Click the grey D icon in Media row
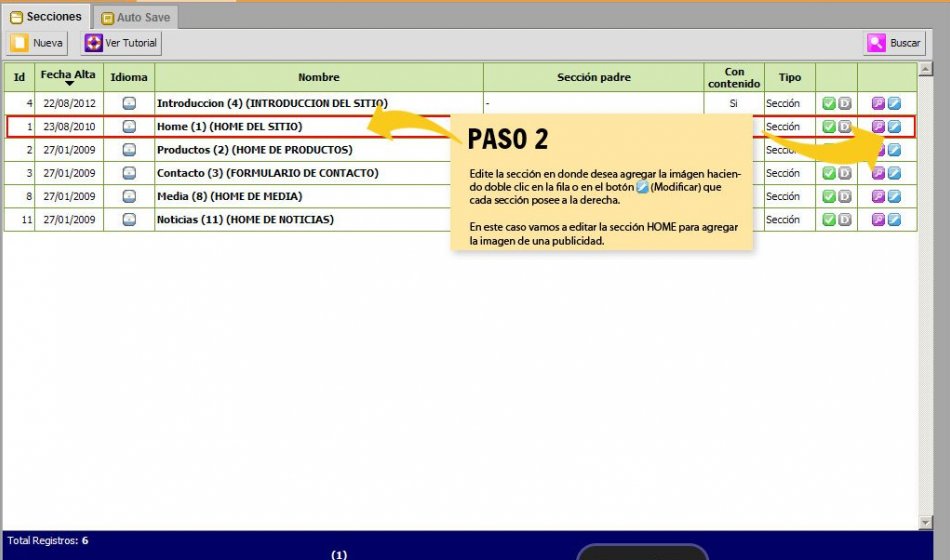950x560 pixels. [x=845, y=196]
